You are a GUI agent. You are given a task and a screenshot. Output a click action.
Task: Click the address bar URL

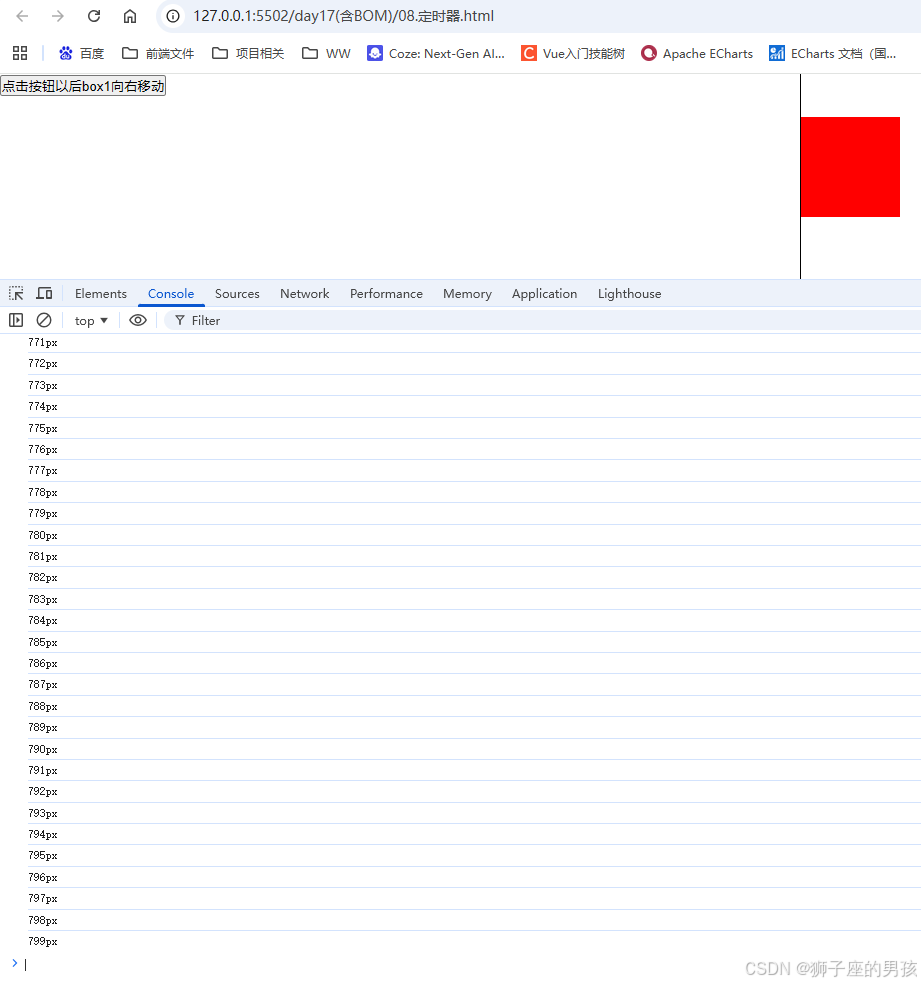click(343, 16)
